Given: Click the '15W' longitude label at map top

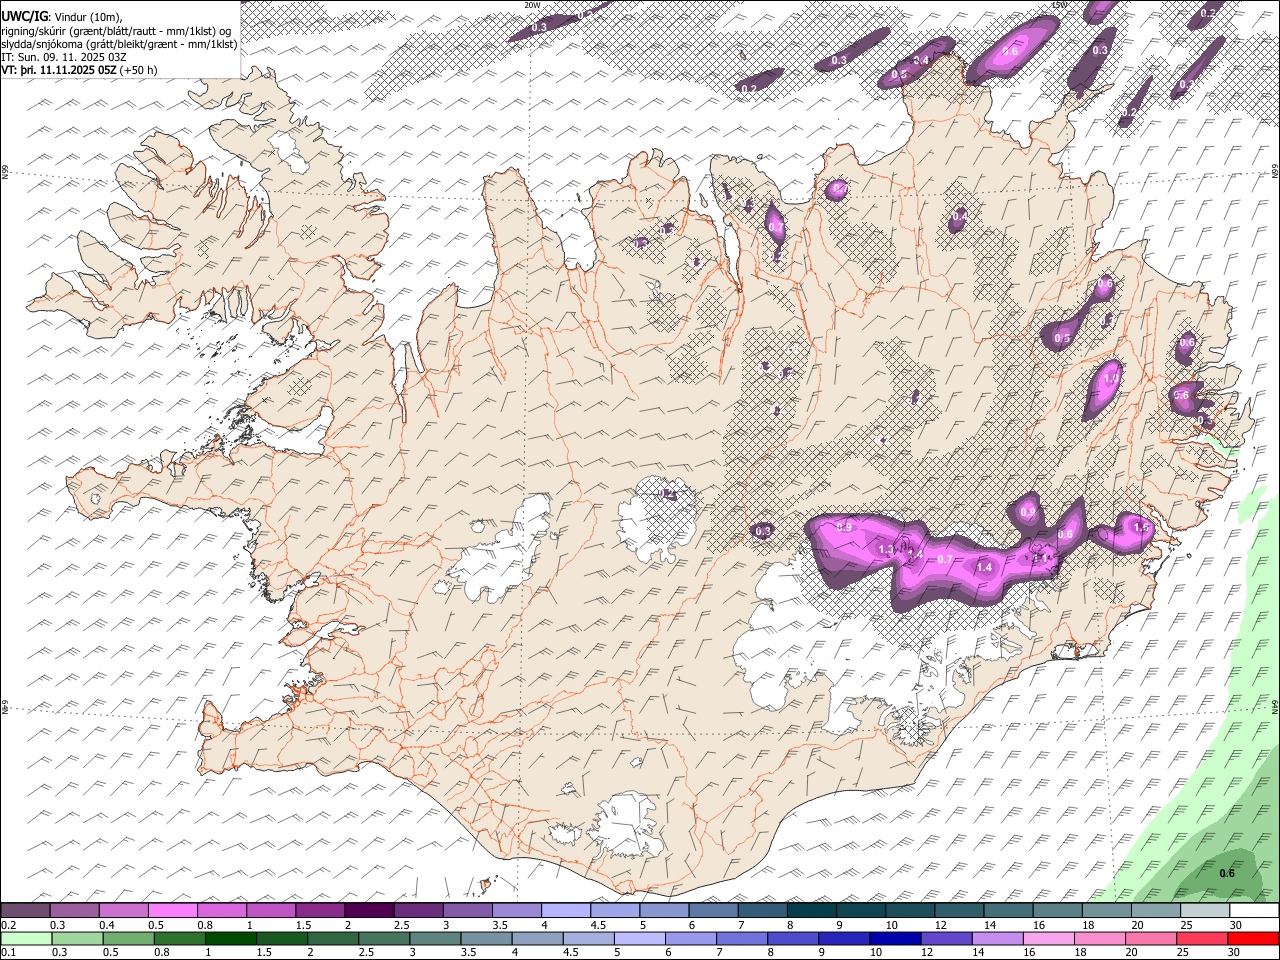Looking at the screenshot, I should 1059,4.
